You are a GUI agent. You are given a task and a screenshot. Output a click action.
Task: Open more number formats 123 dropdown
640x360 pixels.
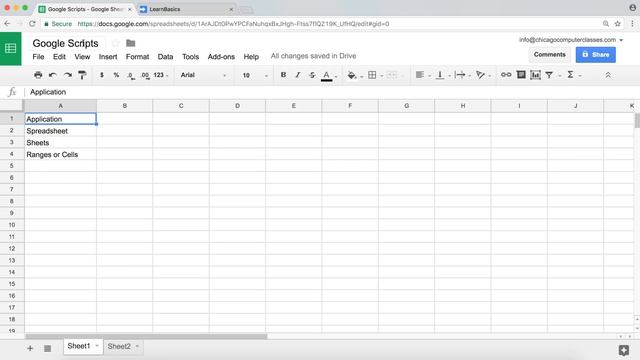coord(160,75)
